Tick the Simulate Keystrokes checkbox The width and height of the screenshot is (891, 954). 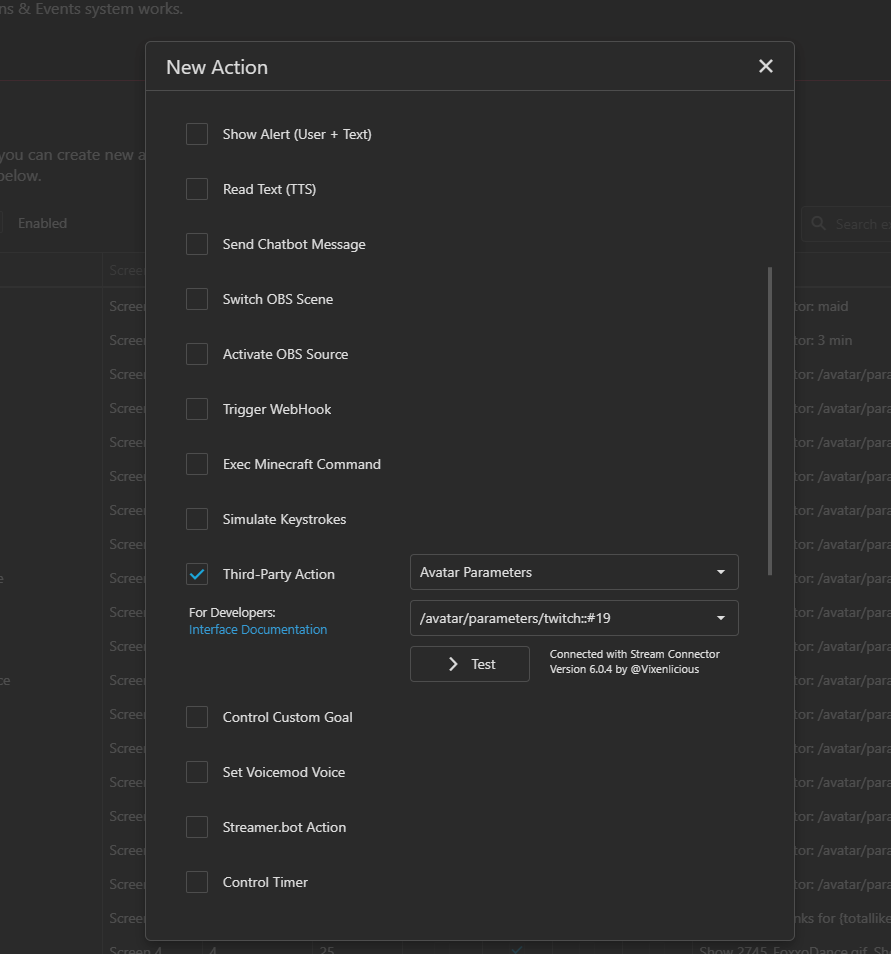[x=197, y=519]
